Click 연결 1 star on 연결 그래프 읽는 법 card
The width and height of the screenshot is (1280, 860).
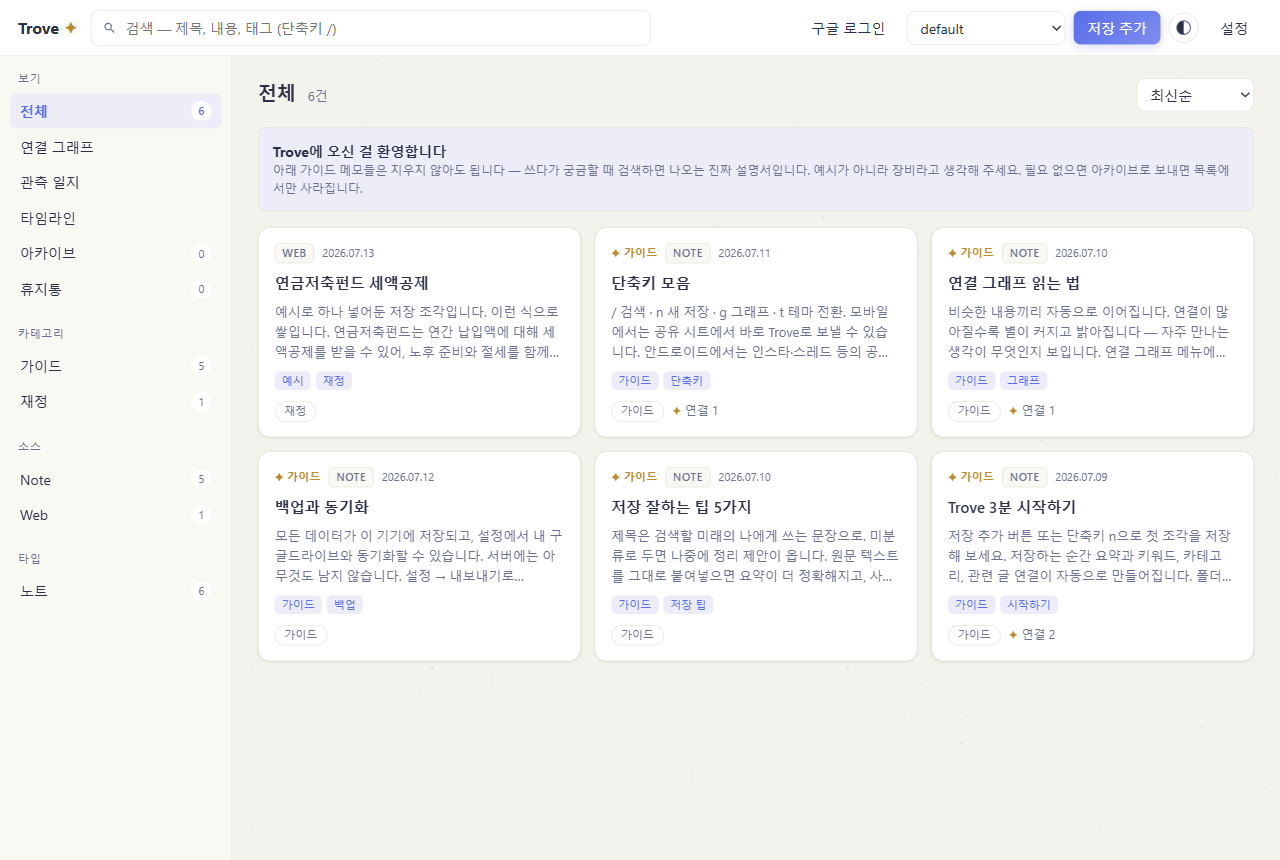click(x=1032, y=411)
